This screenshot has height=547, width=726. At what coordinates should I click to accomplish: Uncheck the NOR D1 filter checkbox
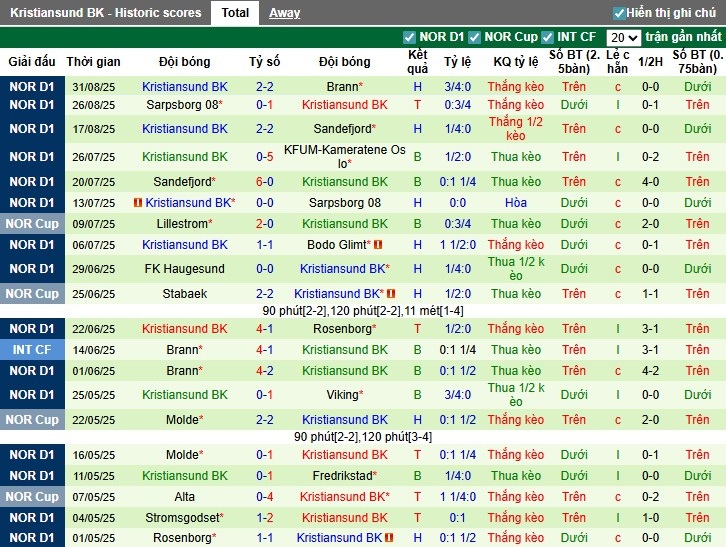(409, 37)
